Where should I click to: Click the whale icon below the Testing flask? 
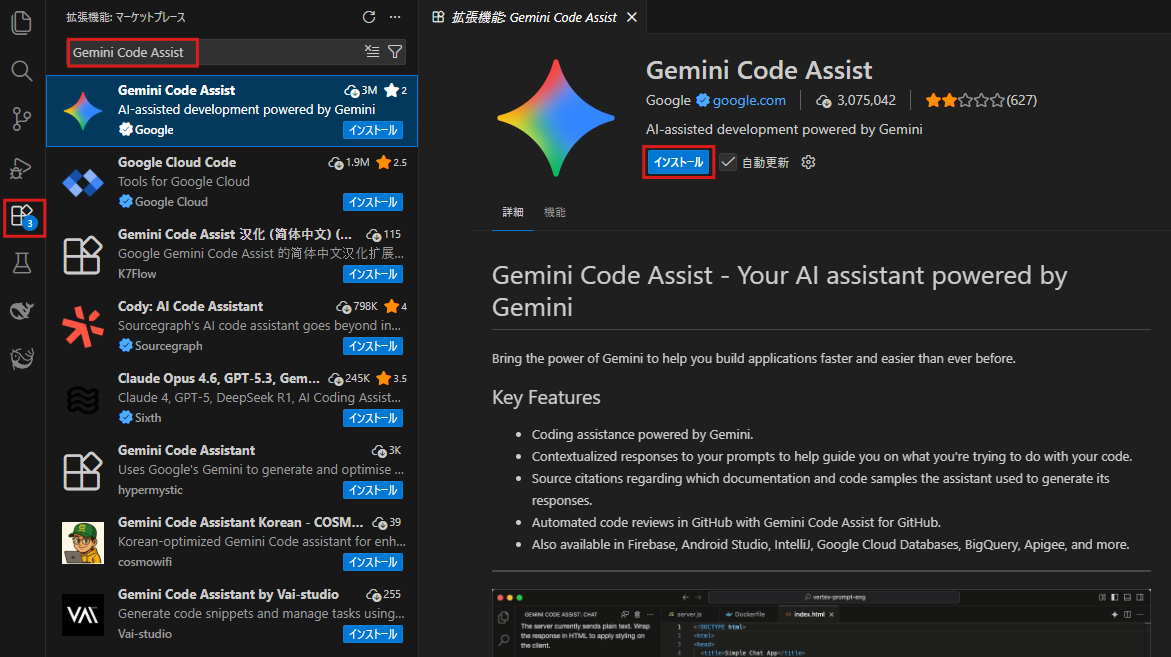(21, 311)
